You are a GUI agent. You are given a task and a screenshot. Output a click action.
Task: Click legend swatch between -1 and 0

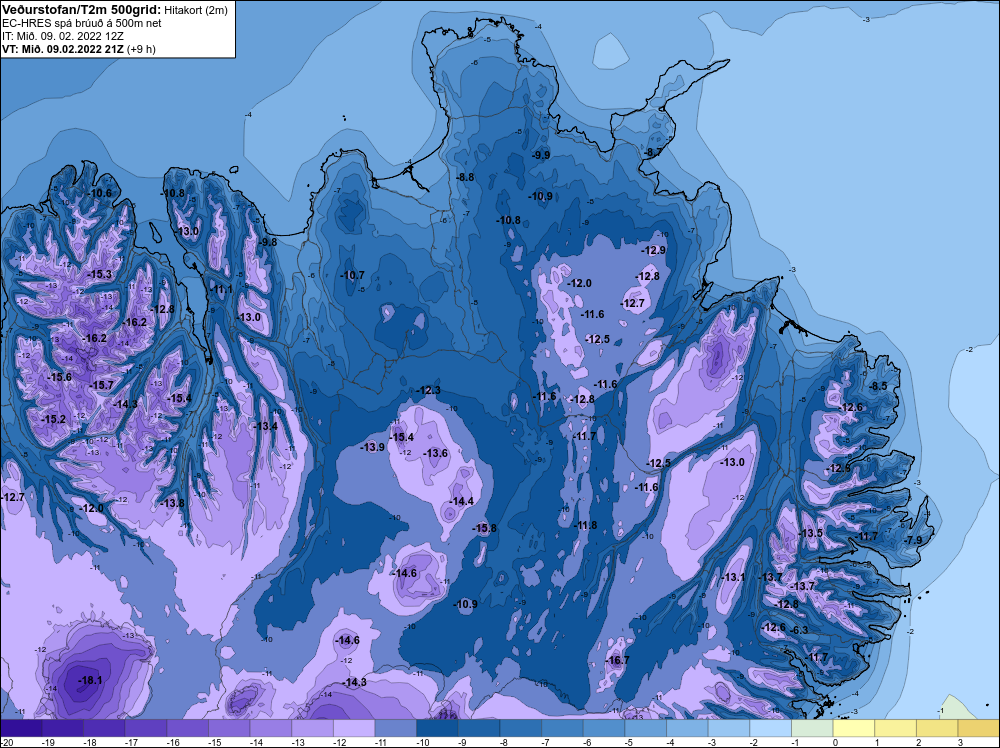[x=812, y=729]
